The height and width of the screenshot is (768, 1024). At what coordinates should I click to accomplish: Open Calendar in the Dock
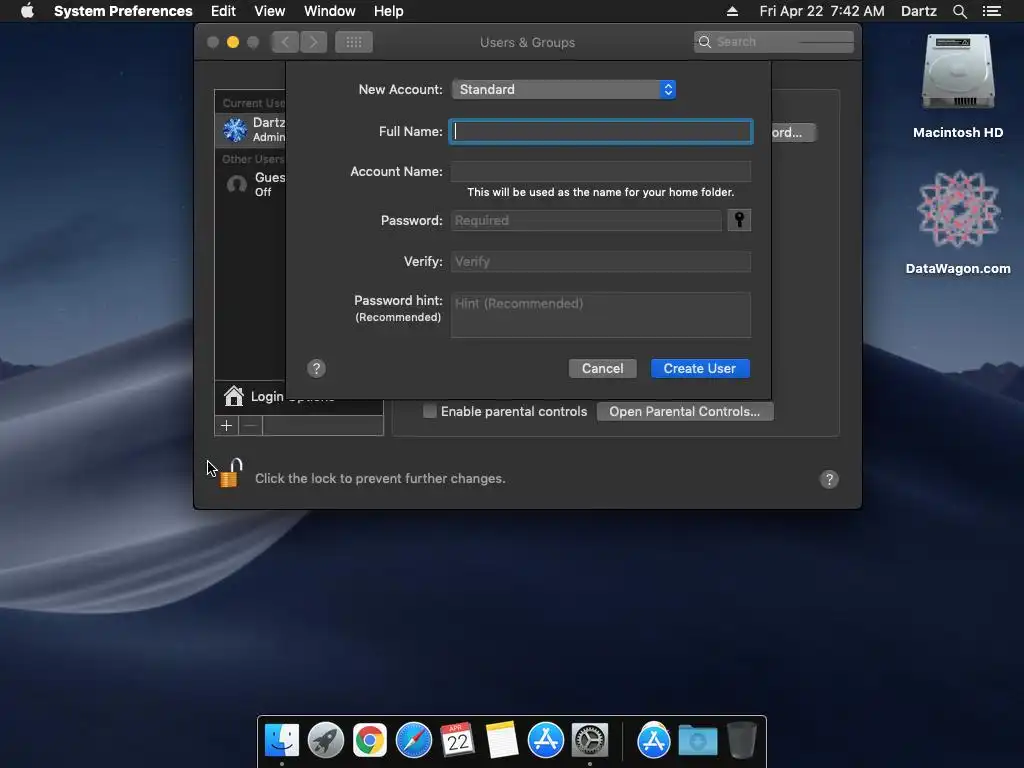pyautogui.click(x=457, y=740)
